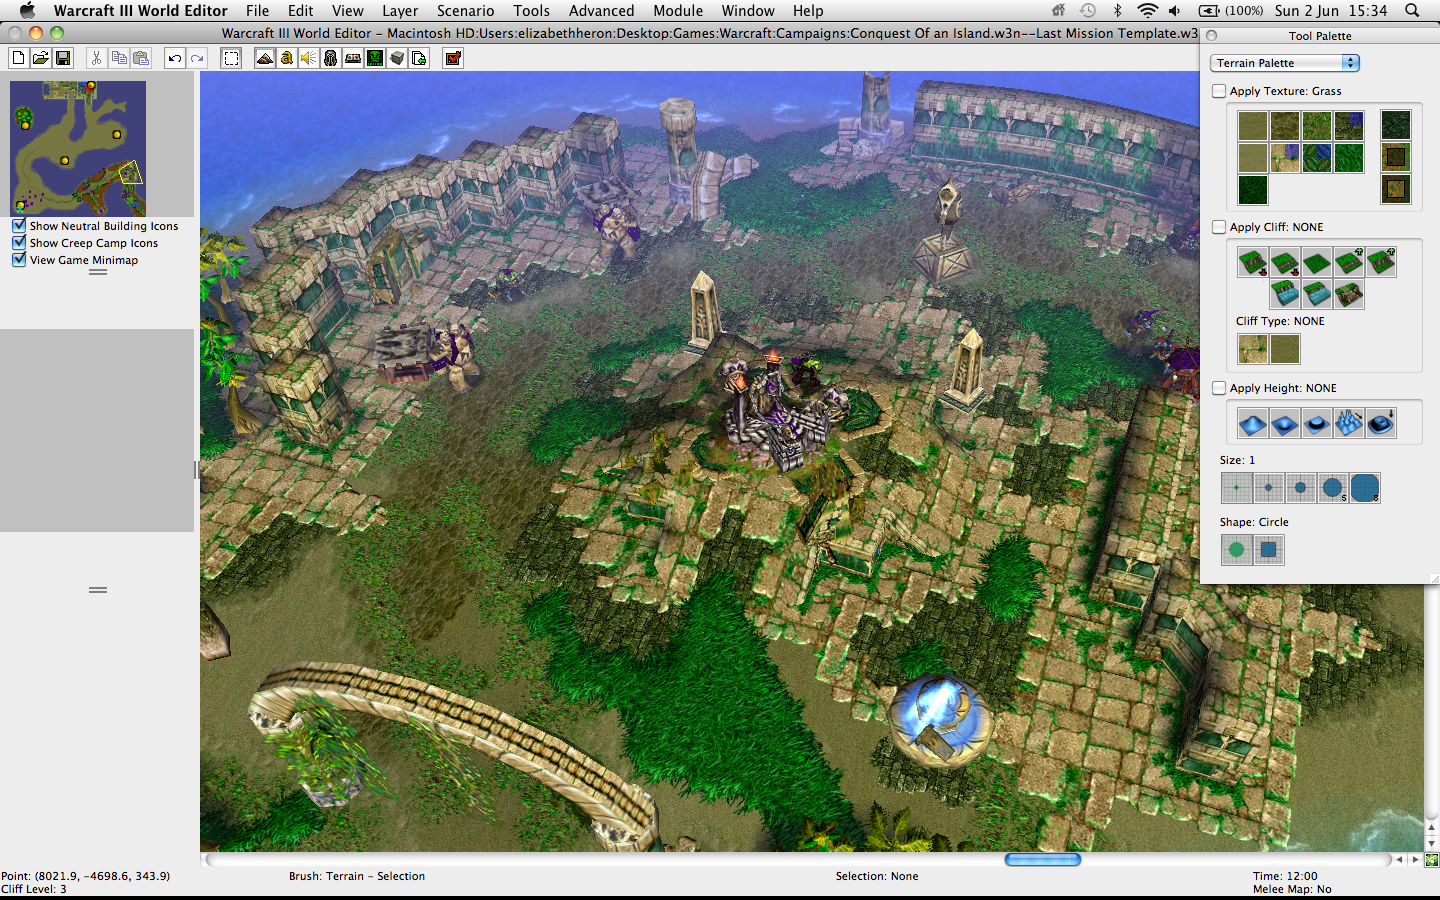
Task: Set brush shape to Circle
Action: [1237, 549]
